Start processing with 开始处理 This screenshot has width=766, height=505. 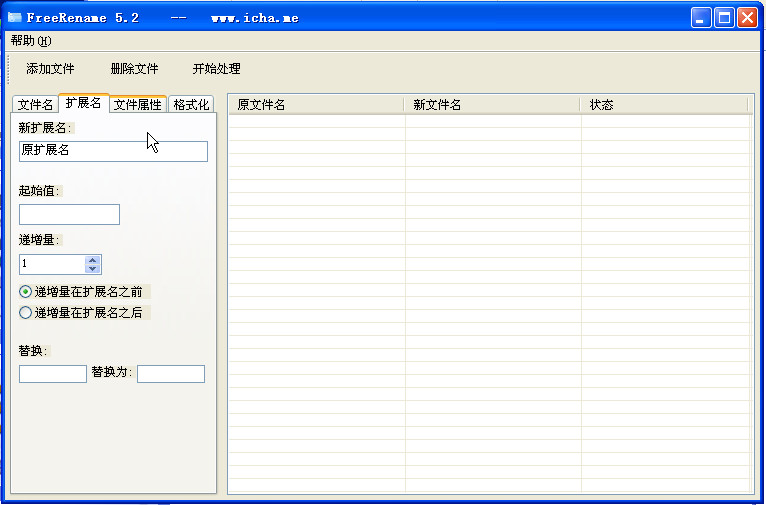tap(216, 69)
